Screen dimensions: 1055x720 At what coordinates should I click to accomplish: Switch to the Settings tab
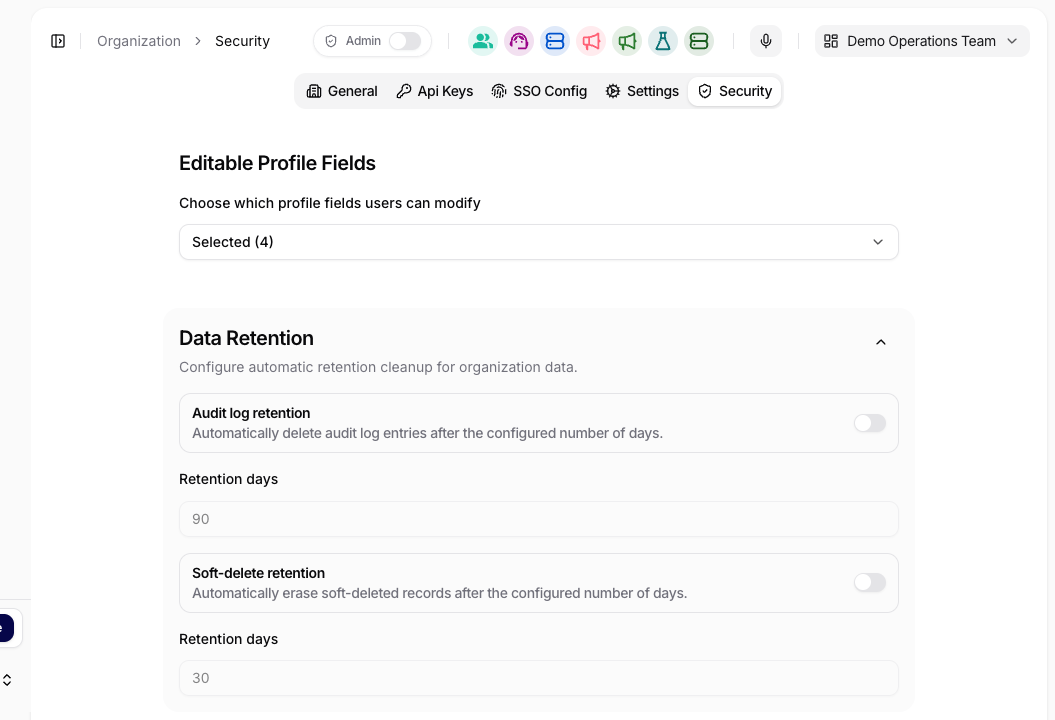[642, 92]
